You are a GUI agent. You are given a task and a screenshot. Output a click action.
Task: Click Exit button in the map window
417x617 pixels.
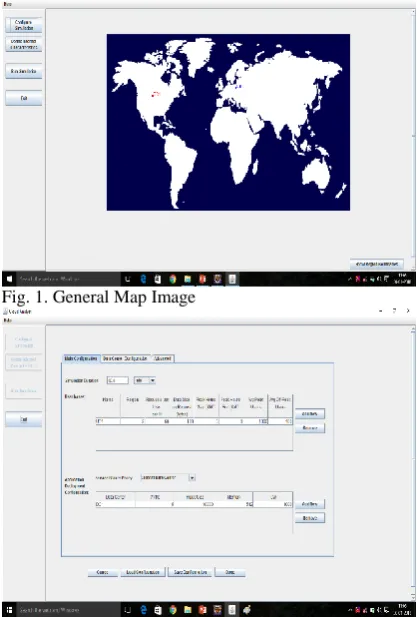coord(24,98)
